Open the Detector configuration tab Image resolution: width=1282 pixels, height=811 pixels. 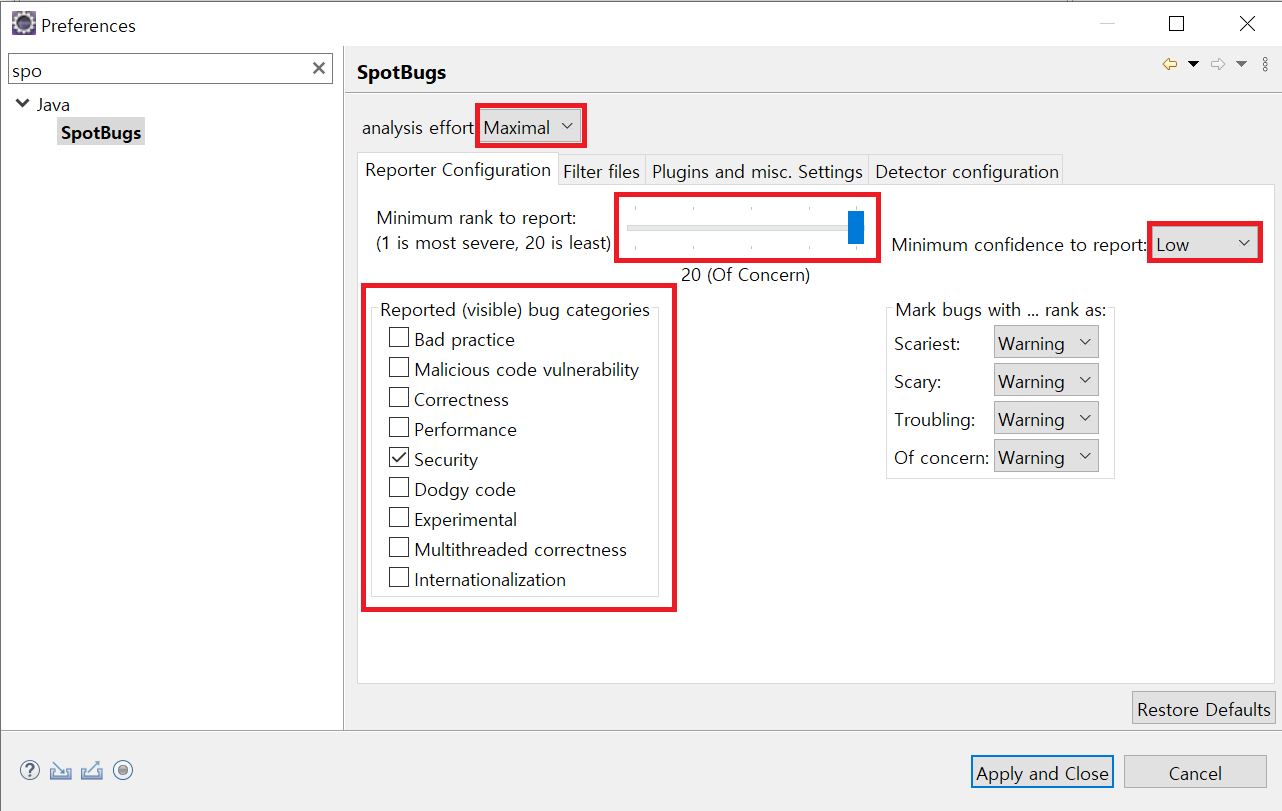(x=966, y=171)
